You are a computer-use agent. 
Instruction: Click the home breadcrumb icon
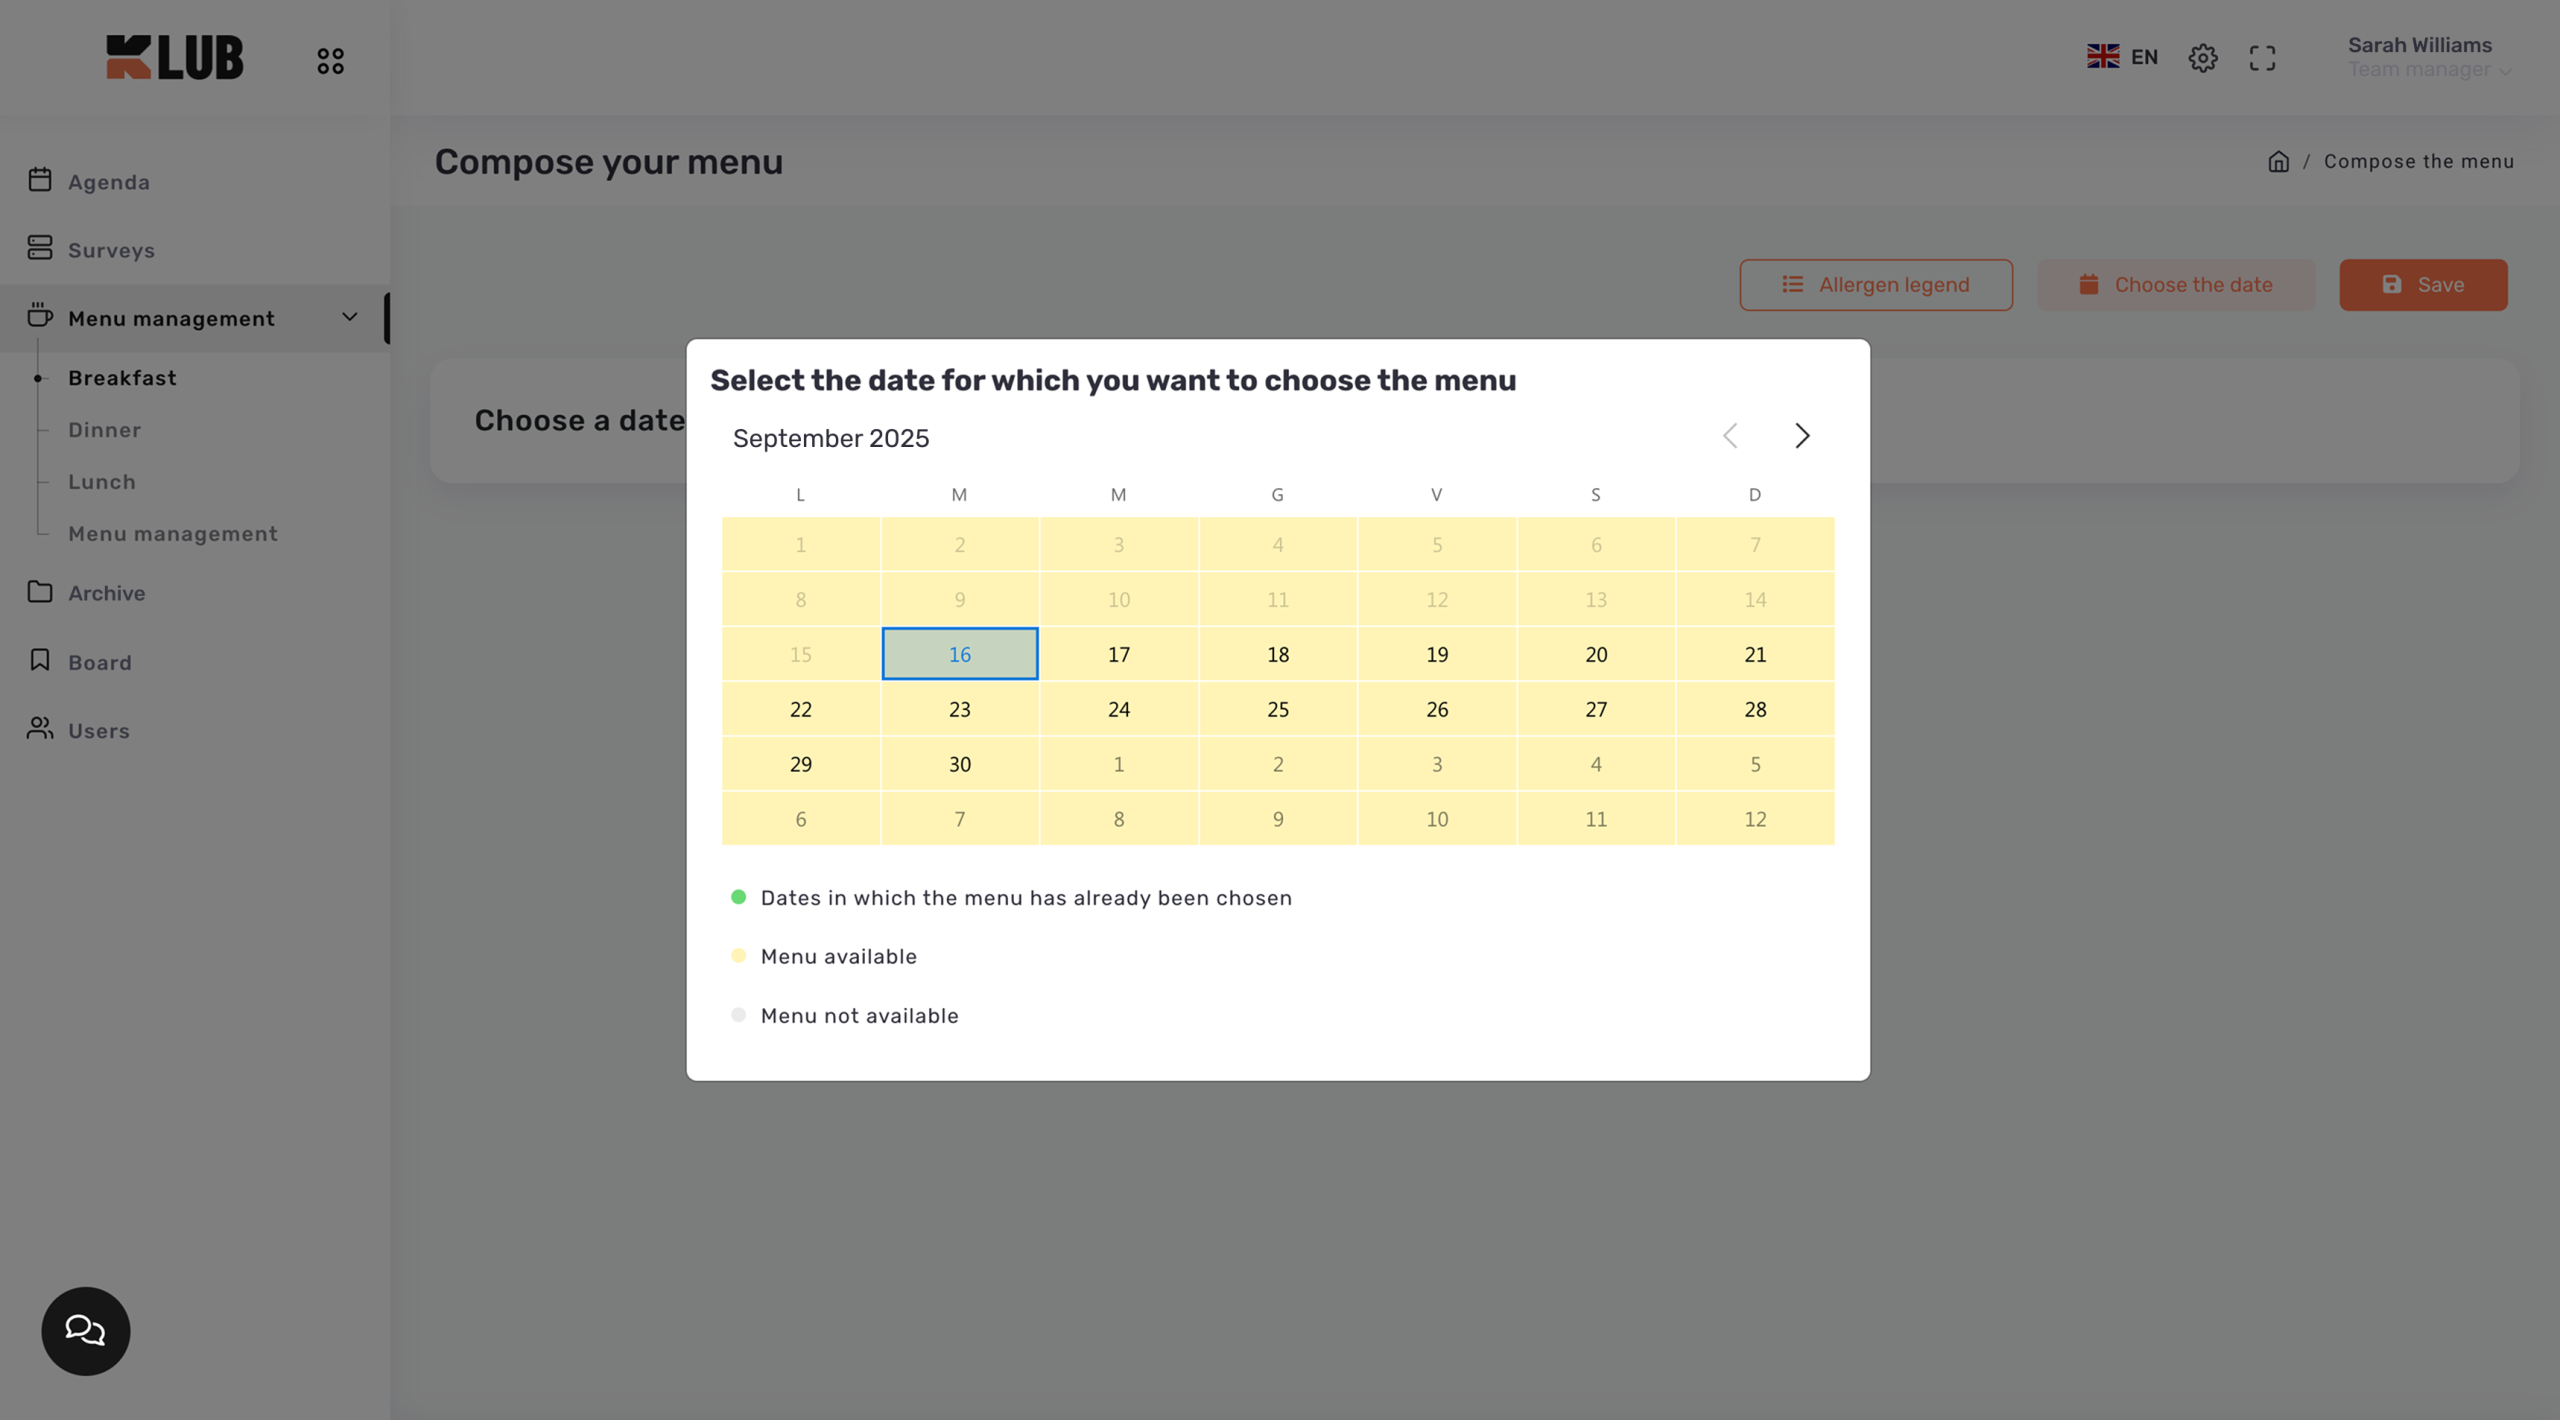2278,162
